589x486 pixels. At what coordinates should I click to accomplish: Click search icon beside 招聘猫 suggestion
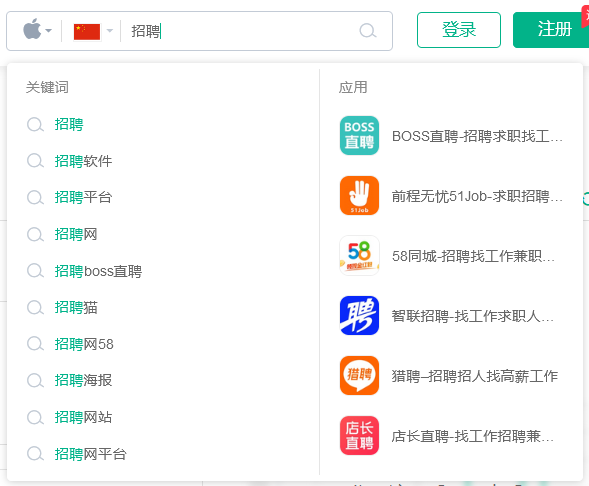click(x=35, y=307)
